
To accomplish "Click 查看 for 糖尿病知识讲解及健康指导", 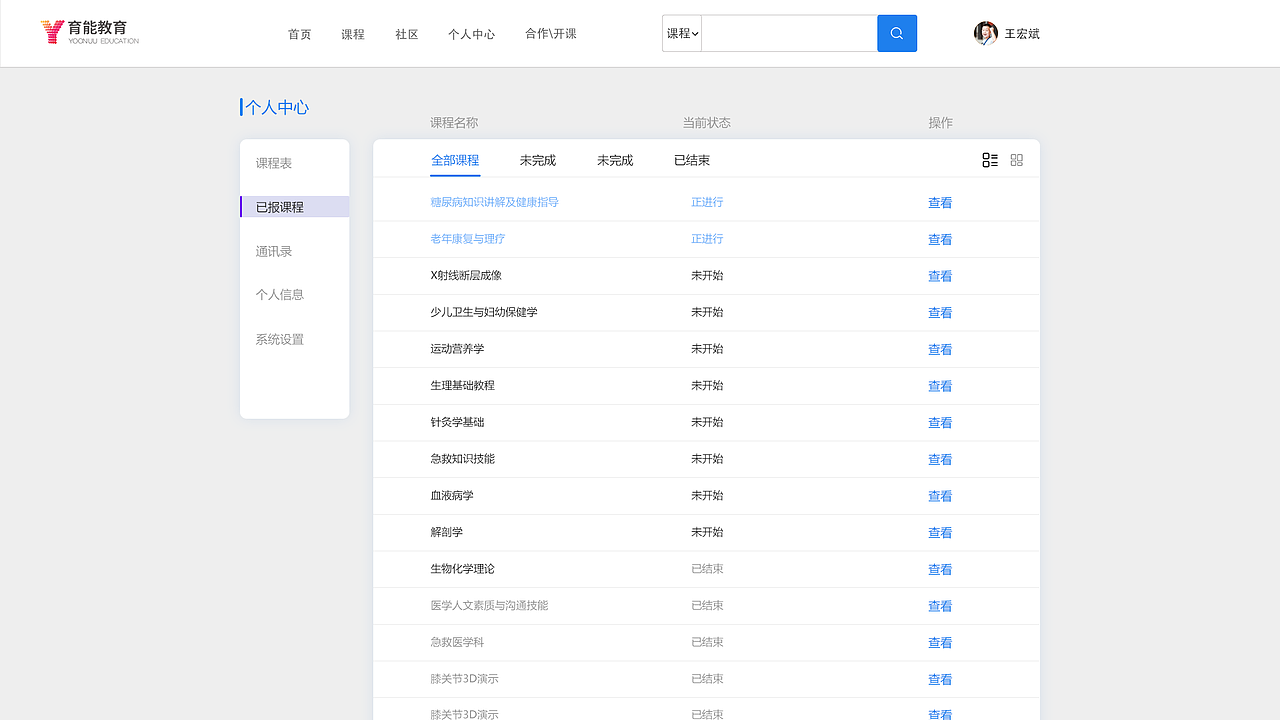I will pyautogui.click(x=940, y=202).
